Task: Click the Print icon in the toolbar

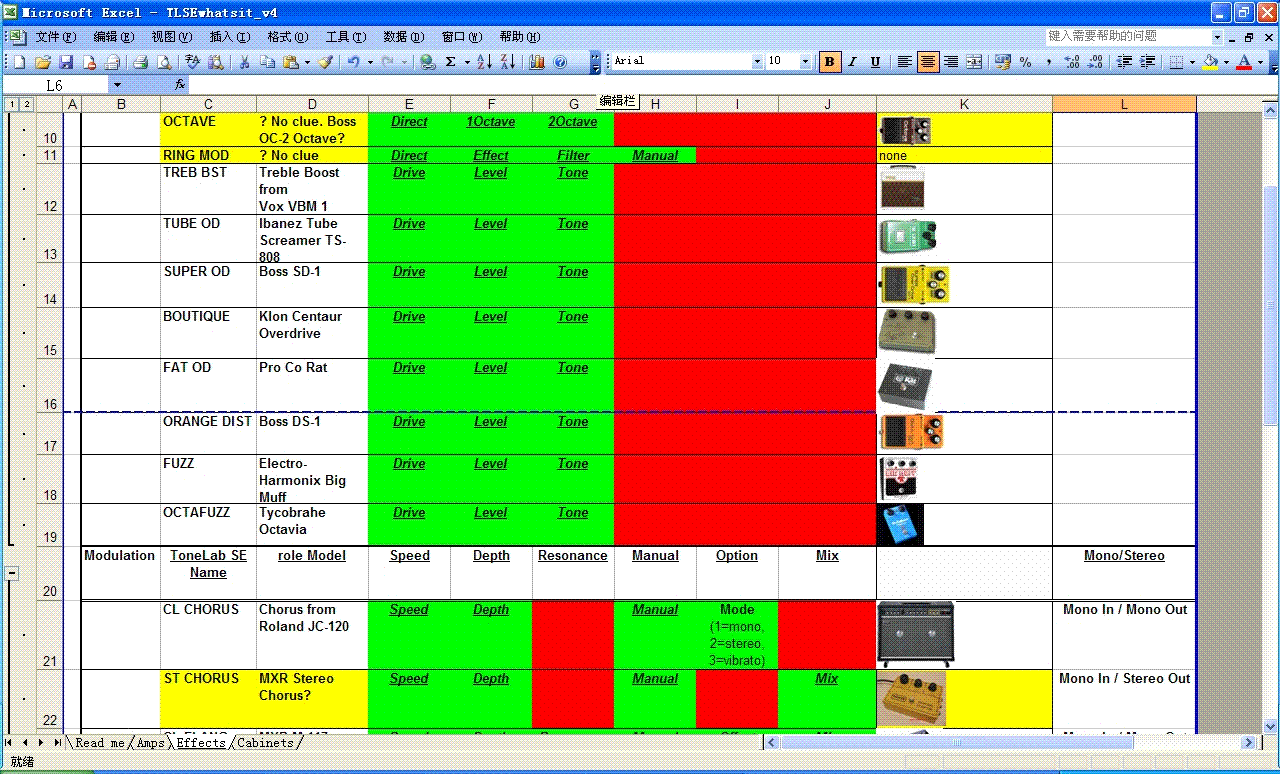Action: coord(141,62)
